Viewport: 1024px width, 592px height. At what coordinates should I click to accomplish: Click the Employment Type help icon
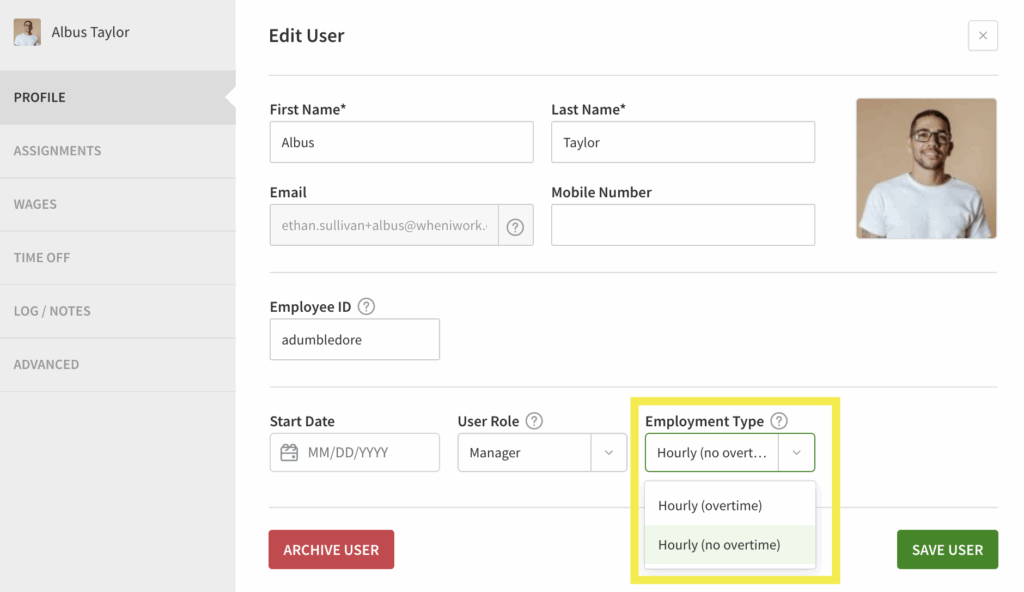(x=779, y=421)
